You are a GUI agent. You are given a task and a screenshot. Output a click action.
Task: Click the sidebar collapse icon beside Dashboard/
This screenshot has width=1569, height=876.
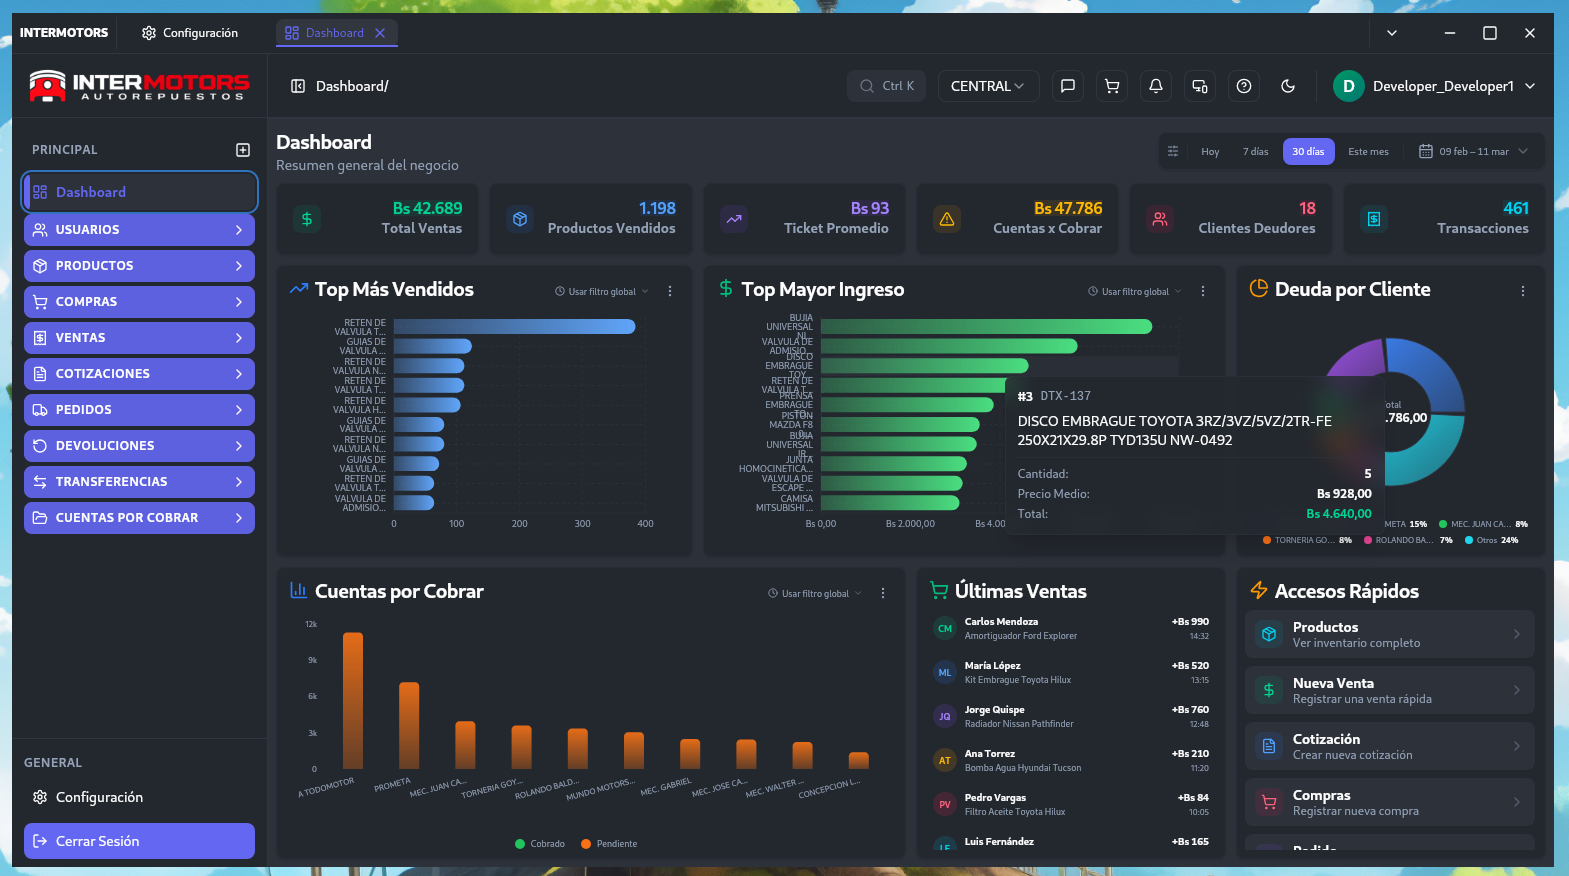click(x=297, y=86)
